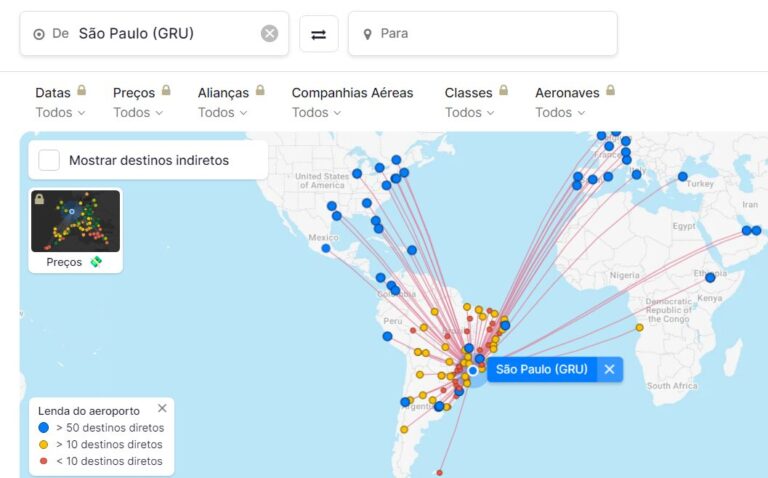The image size is (768, 478).
Task: Click the lock icon next to Preços filter
Action: click(x=166, y=90)
